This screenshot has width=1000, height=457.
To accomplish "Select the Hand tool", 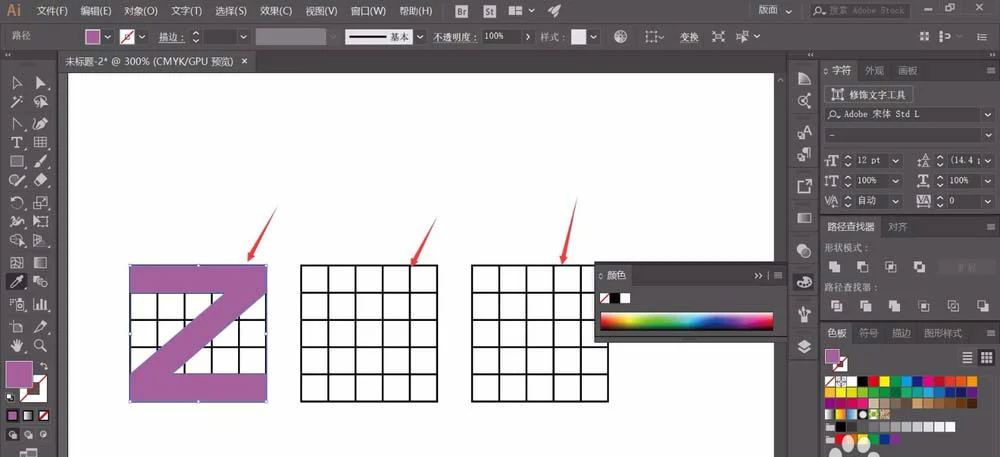I will 17,345.
